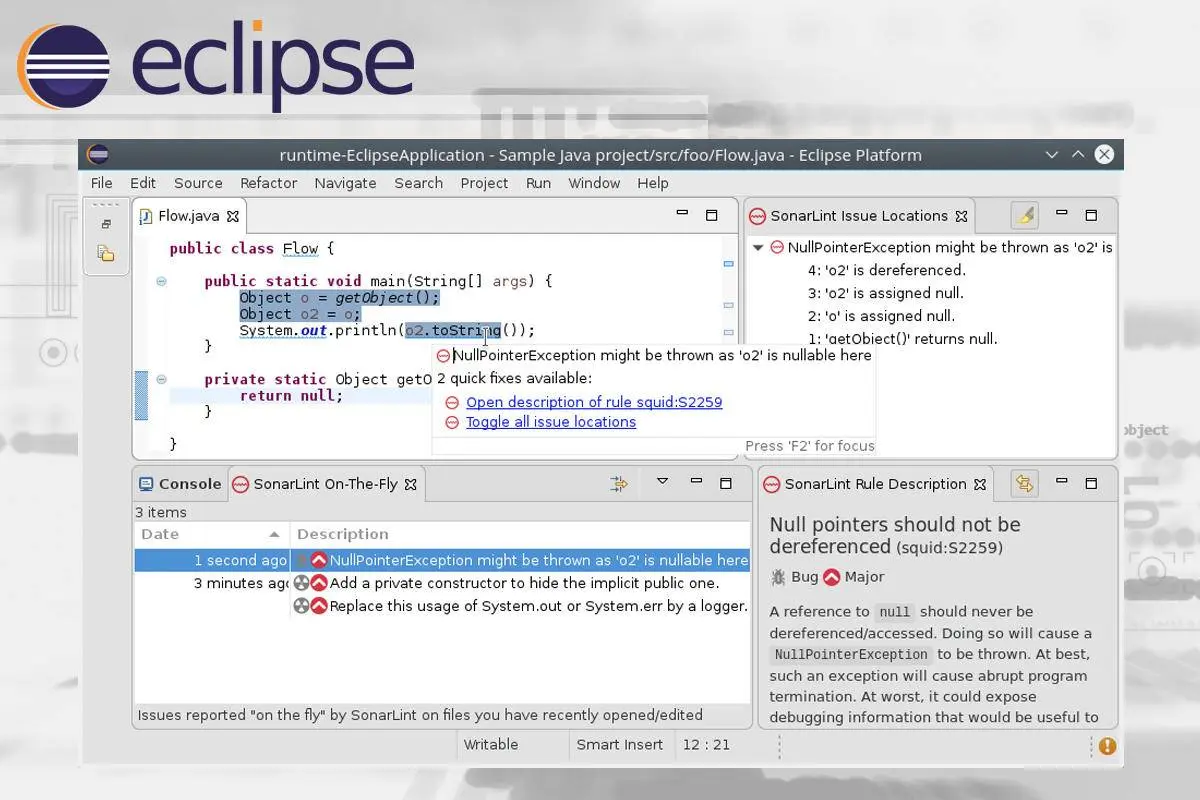Viewport: 1200px width, 800px height.
Task: Select location '3: 'o2' is assigned null.'
Action: pyautogui.click(x=885, y=293)
